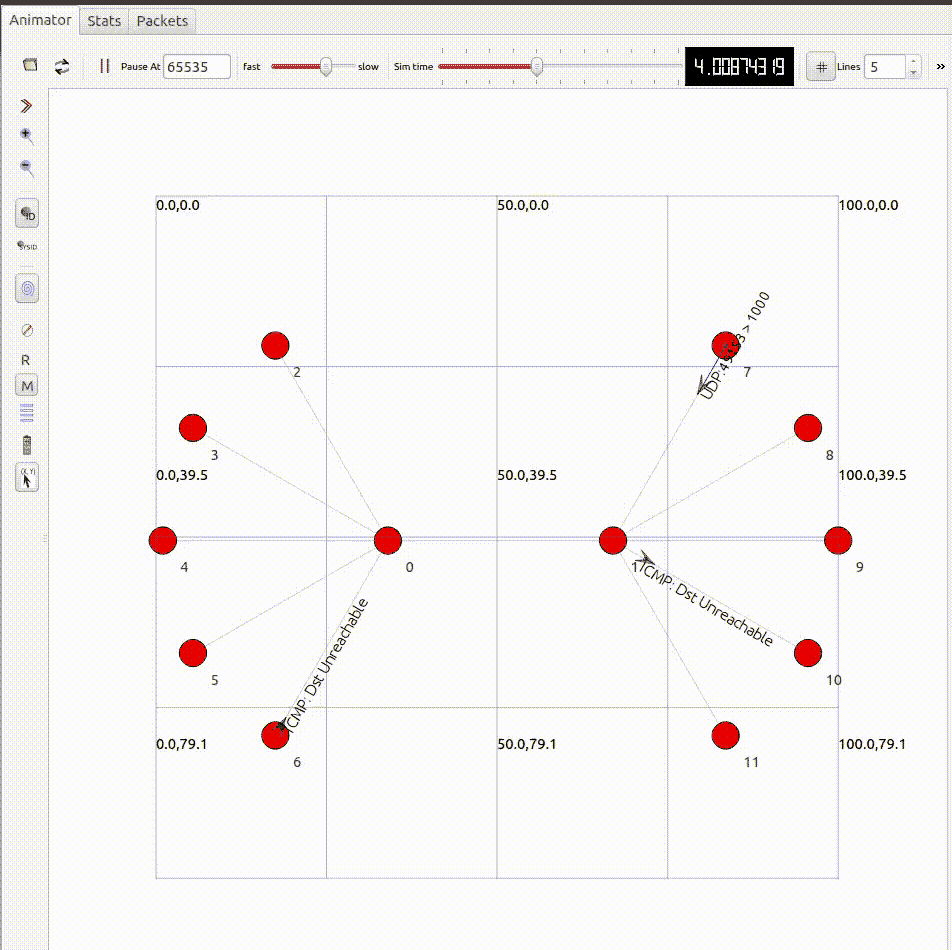952x950 pixels.
Task: Click the step-through double-chevron icon in the left toolbar
Action: pyautogui.click(x=26, y=106)
